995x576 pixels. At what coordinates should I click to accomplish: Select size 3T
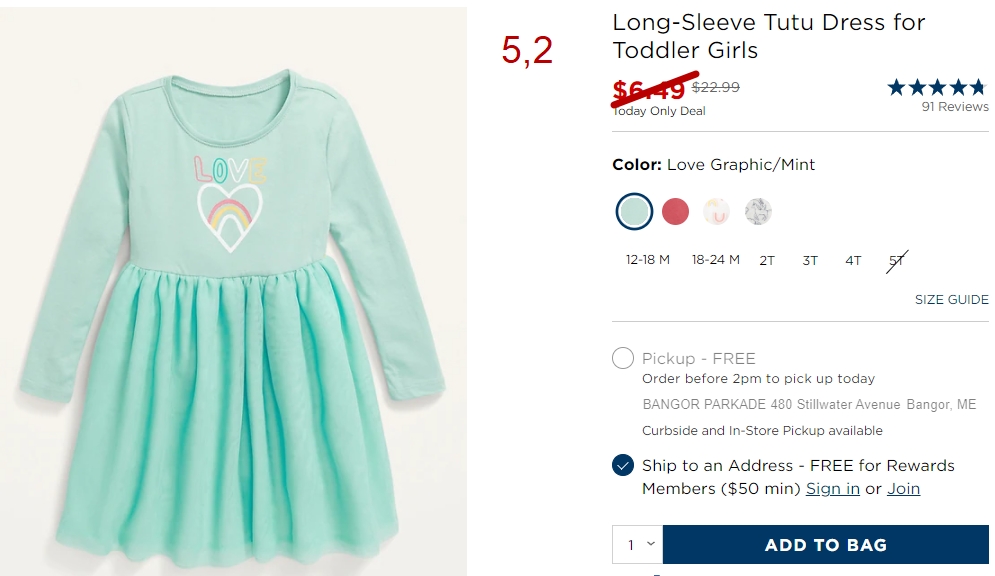pyautogui.click(x=810, y=260)
